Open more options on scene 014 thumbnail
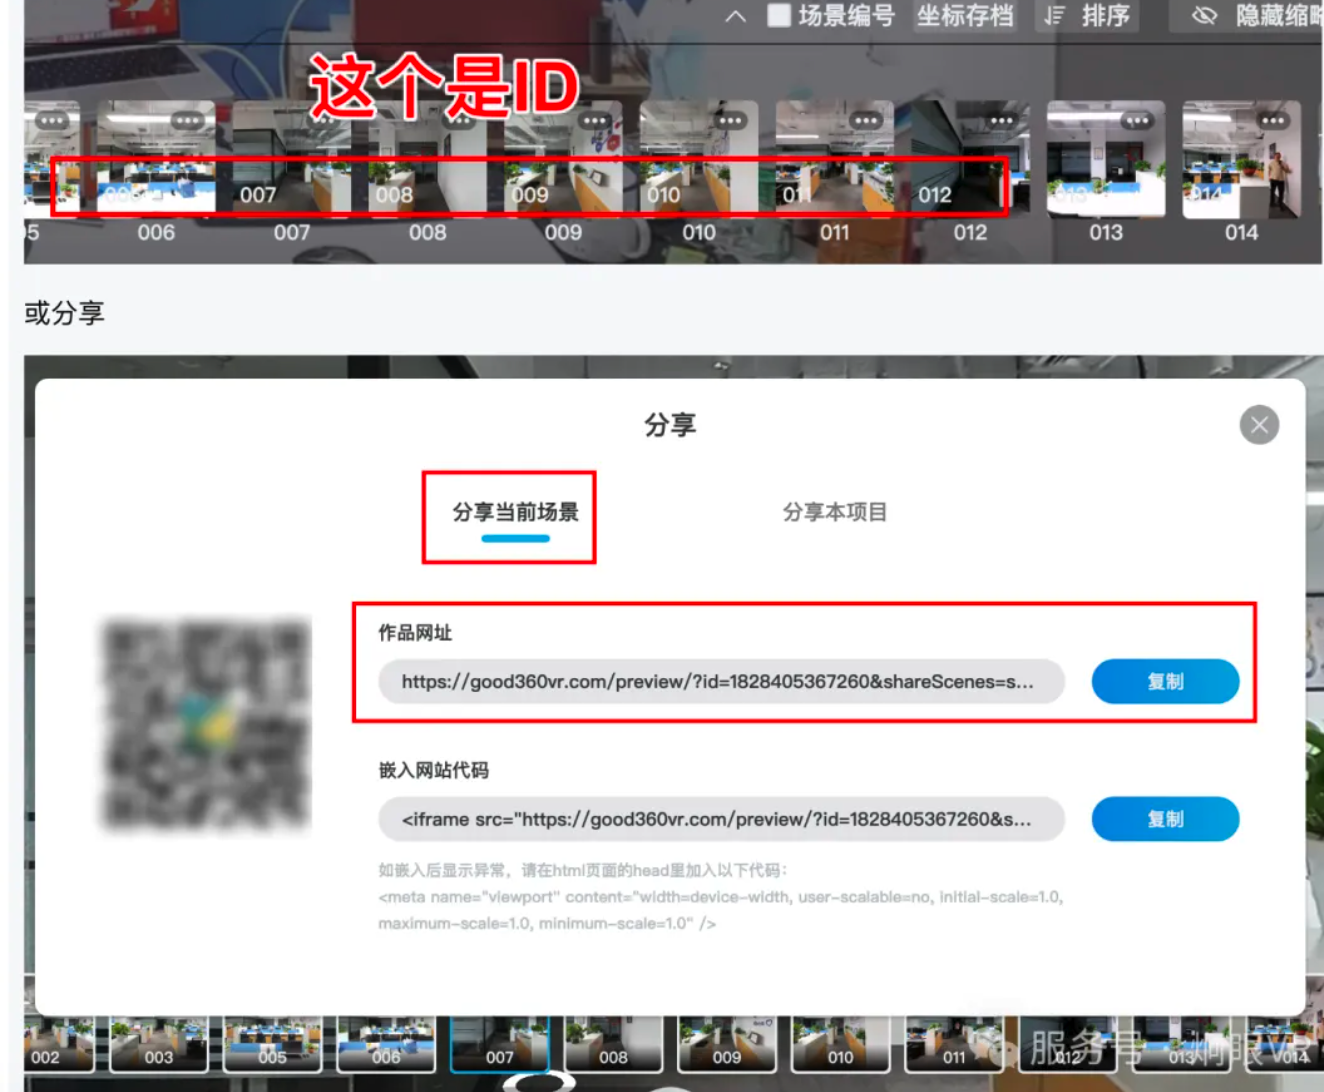 [x=1273, y=121]
